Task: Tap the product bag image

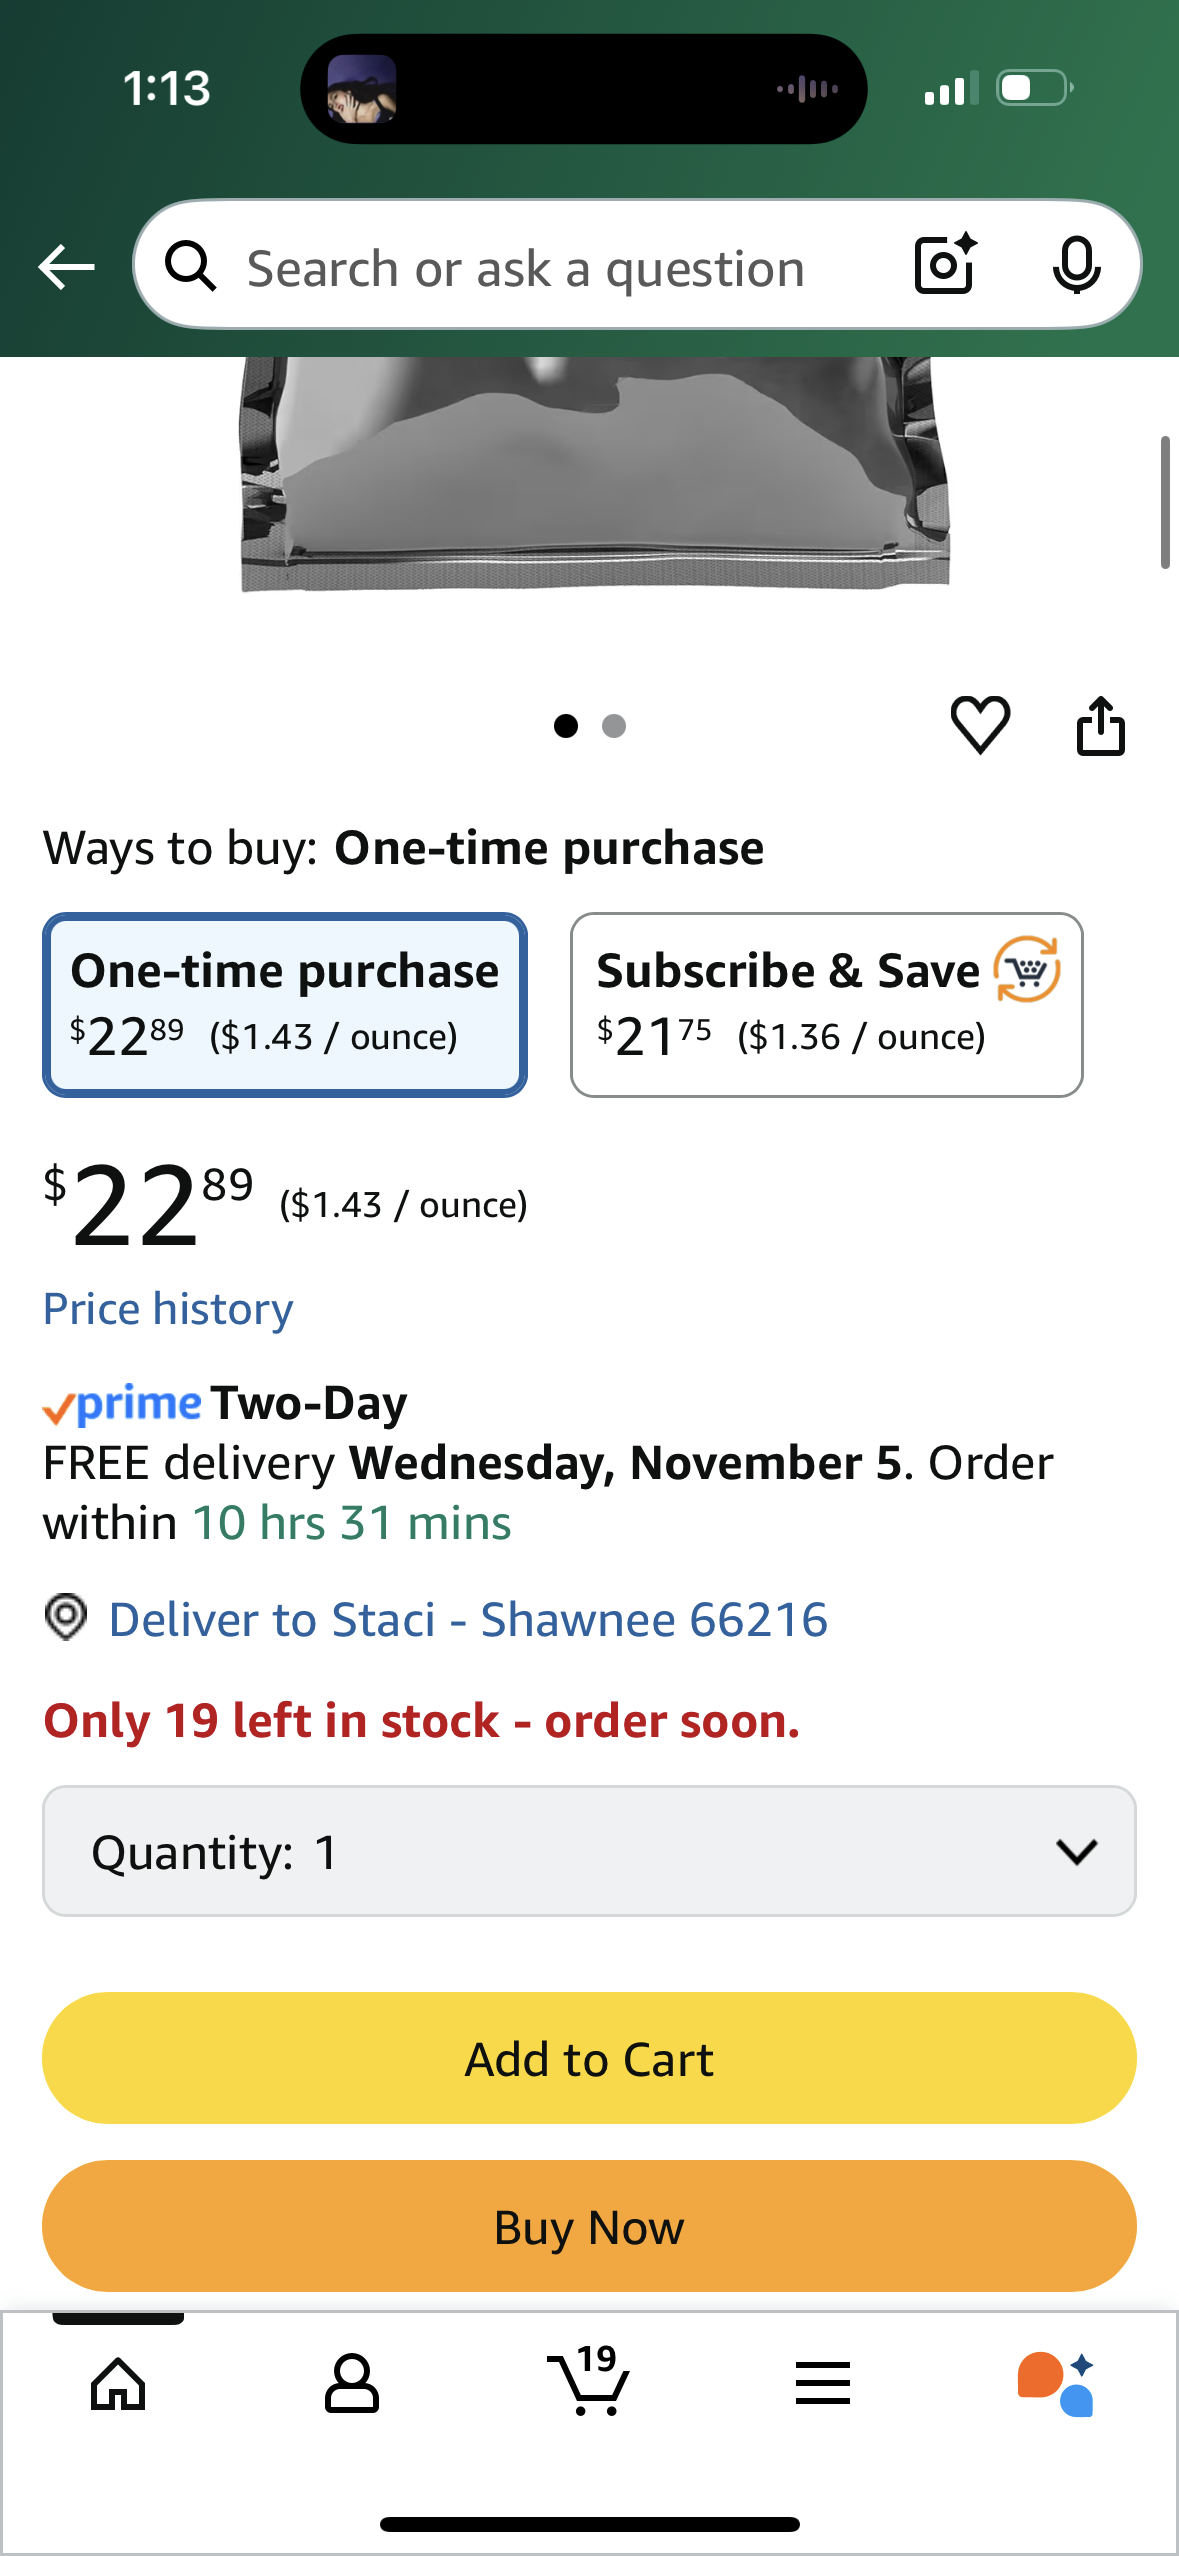Action: pos(594,472)
